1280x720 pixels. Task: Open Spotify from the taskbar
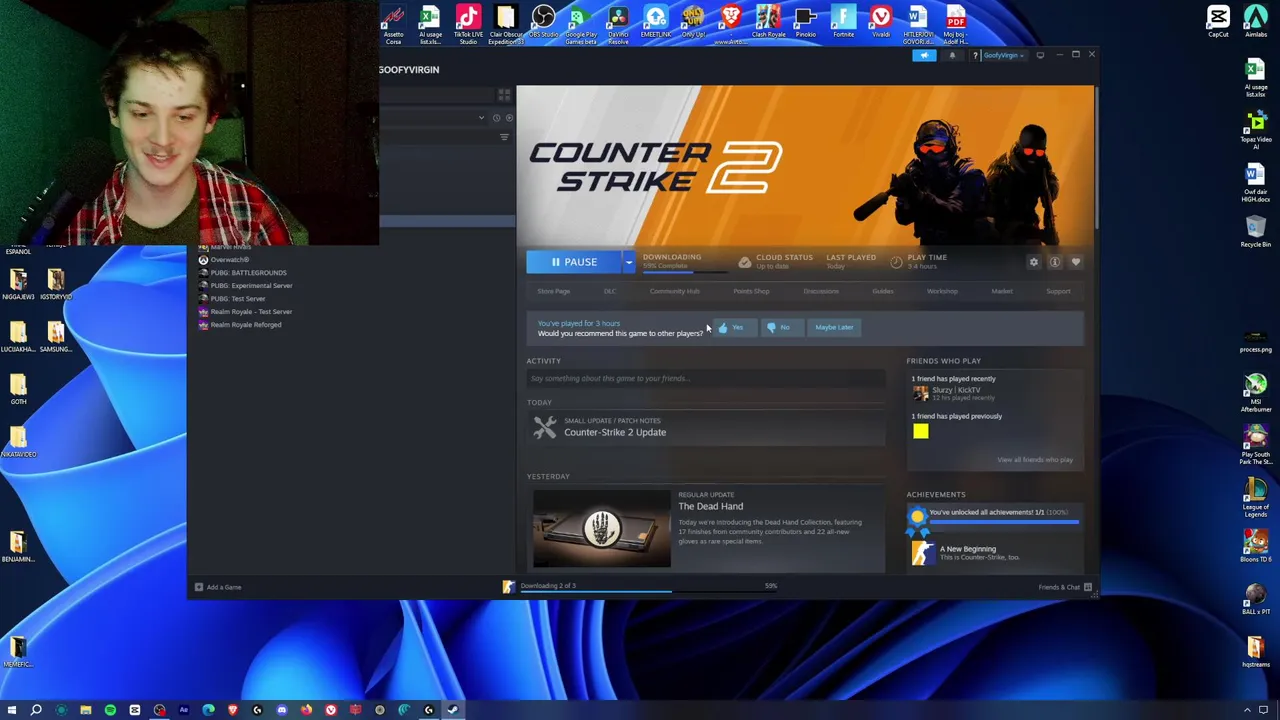(110, 710)
